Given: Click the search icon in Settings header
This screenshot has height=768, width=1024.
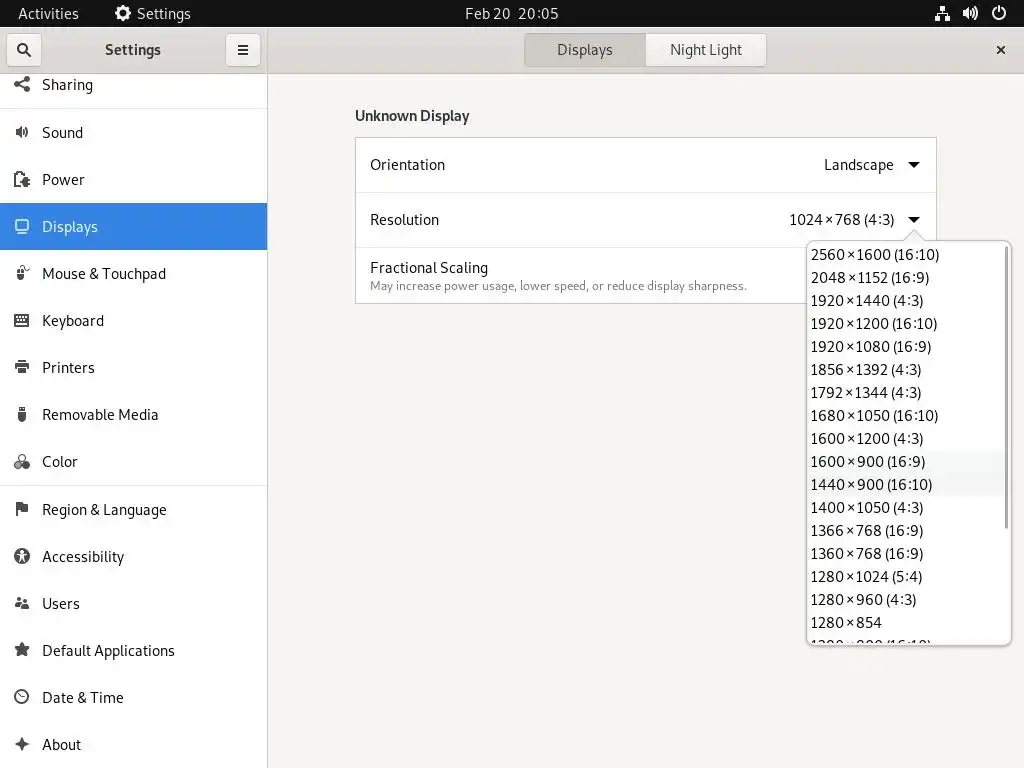Looking at the screenshot, I should (24, 50).
